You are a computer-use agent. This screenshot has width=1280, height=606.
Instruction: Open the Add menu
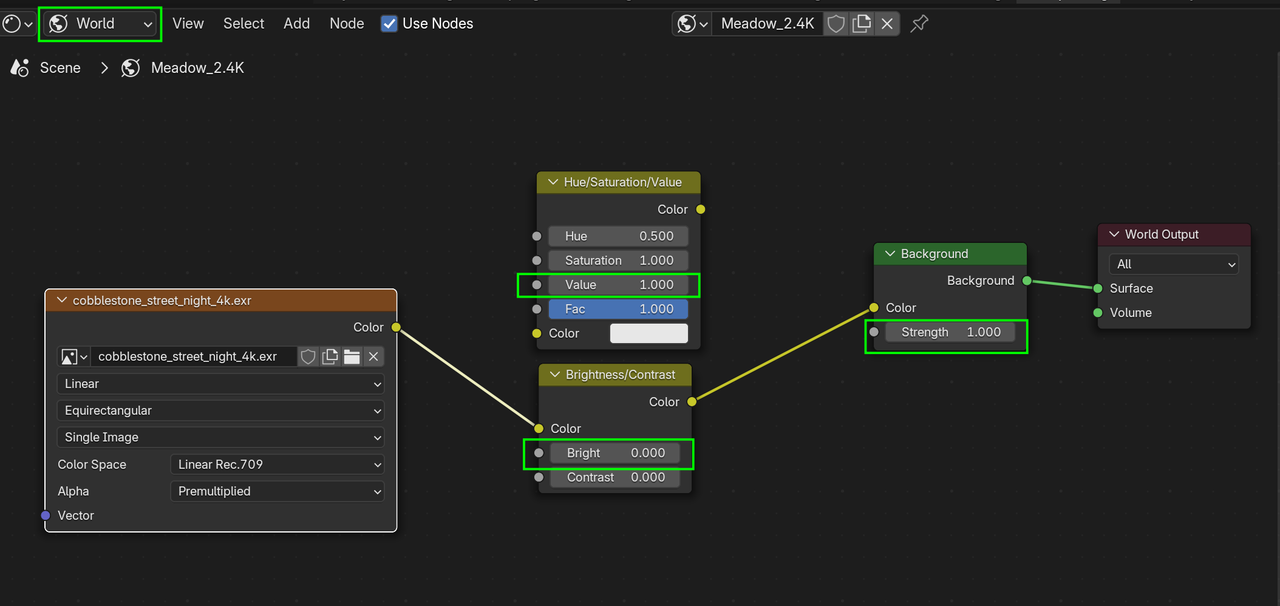297,23
